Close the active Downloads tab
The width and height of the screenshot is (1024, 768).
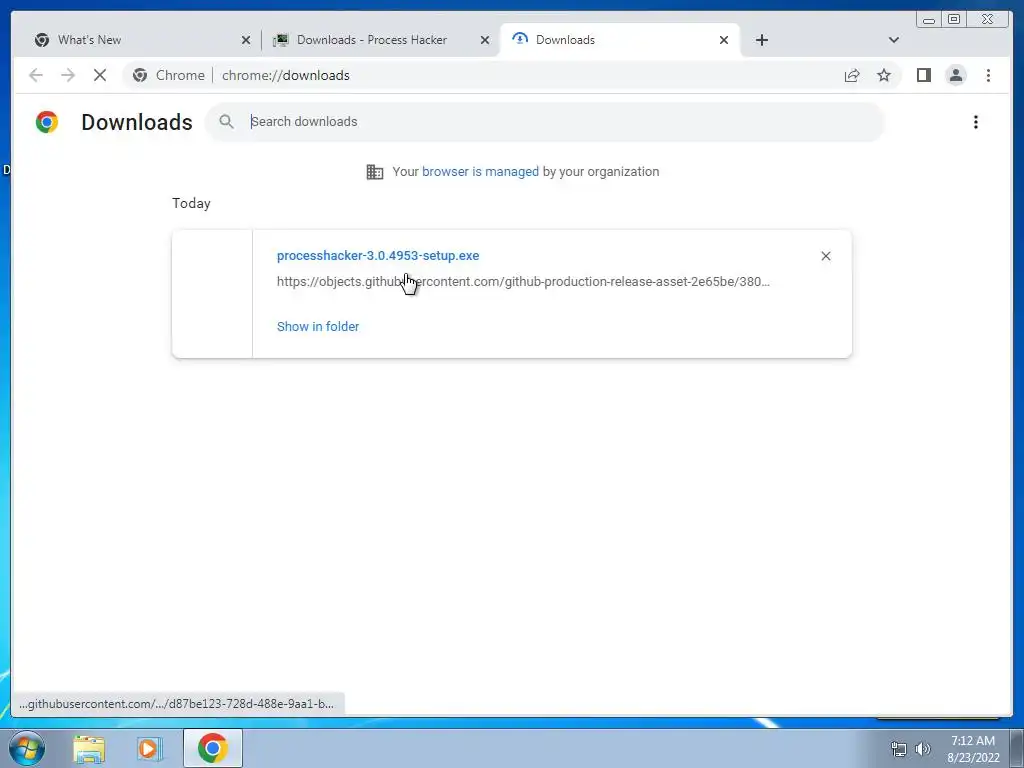[724, 40]
